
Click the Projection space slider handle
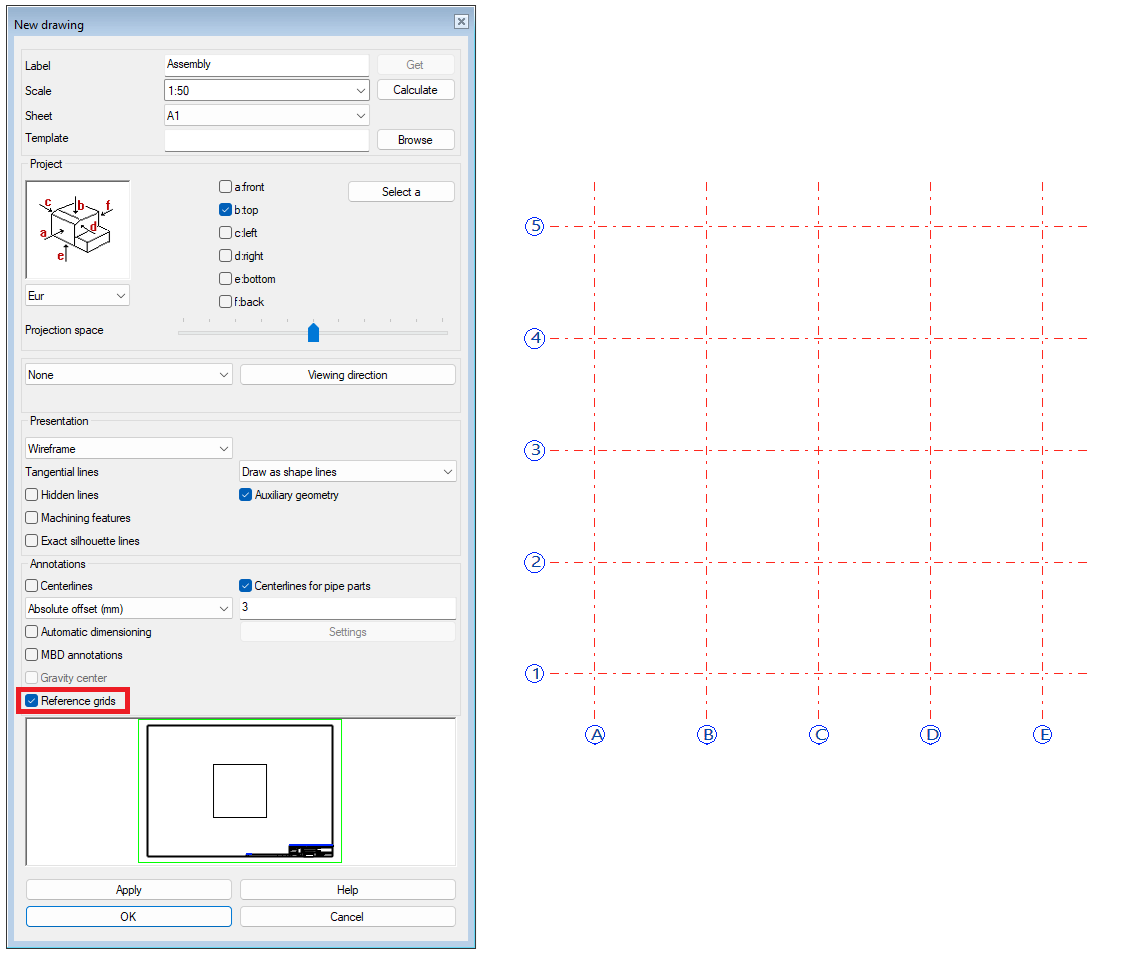[313, 332]
